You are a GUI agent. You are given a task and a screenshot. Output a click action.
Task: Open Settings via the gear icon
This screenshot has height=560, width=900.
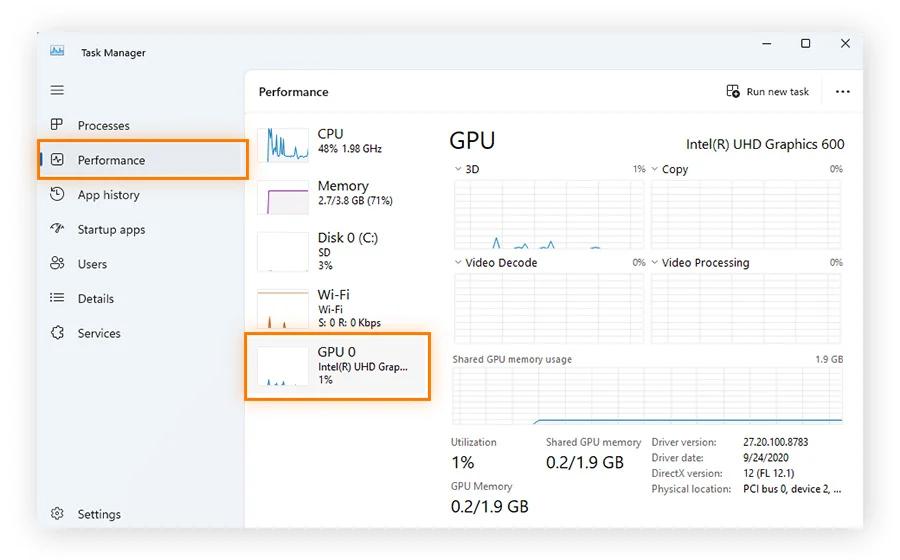coord(57,514)
